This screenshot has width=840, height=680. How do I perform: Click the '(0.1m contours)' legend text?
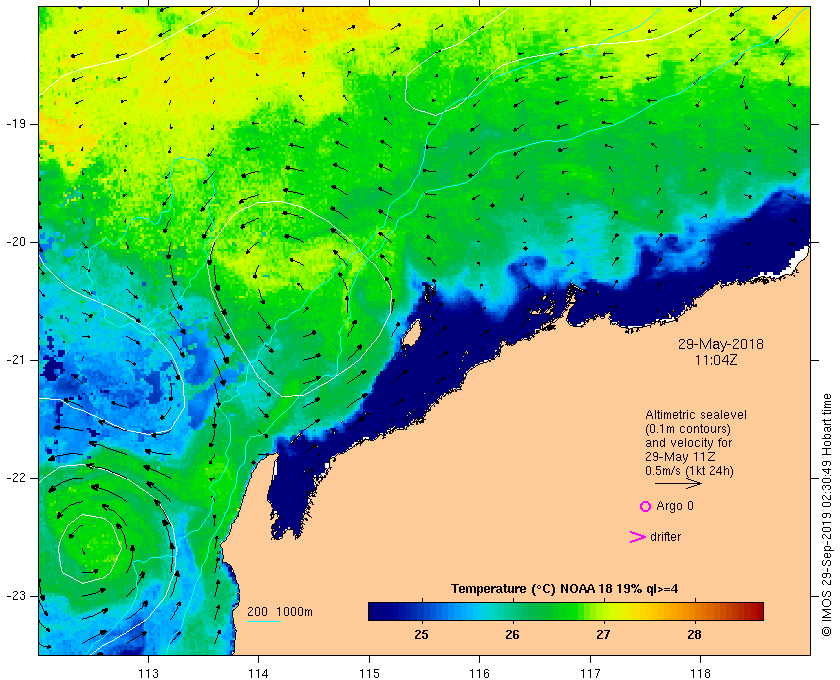coord(688,429)
